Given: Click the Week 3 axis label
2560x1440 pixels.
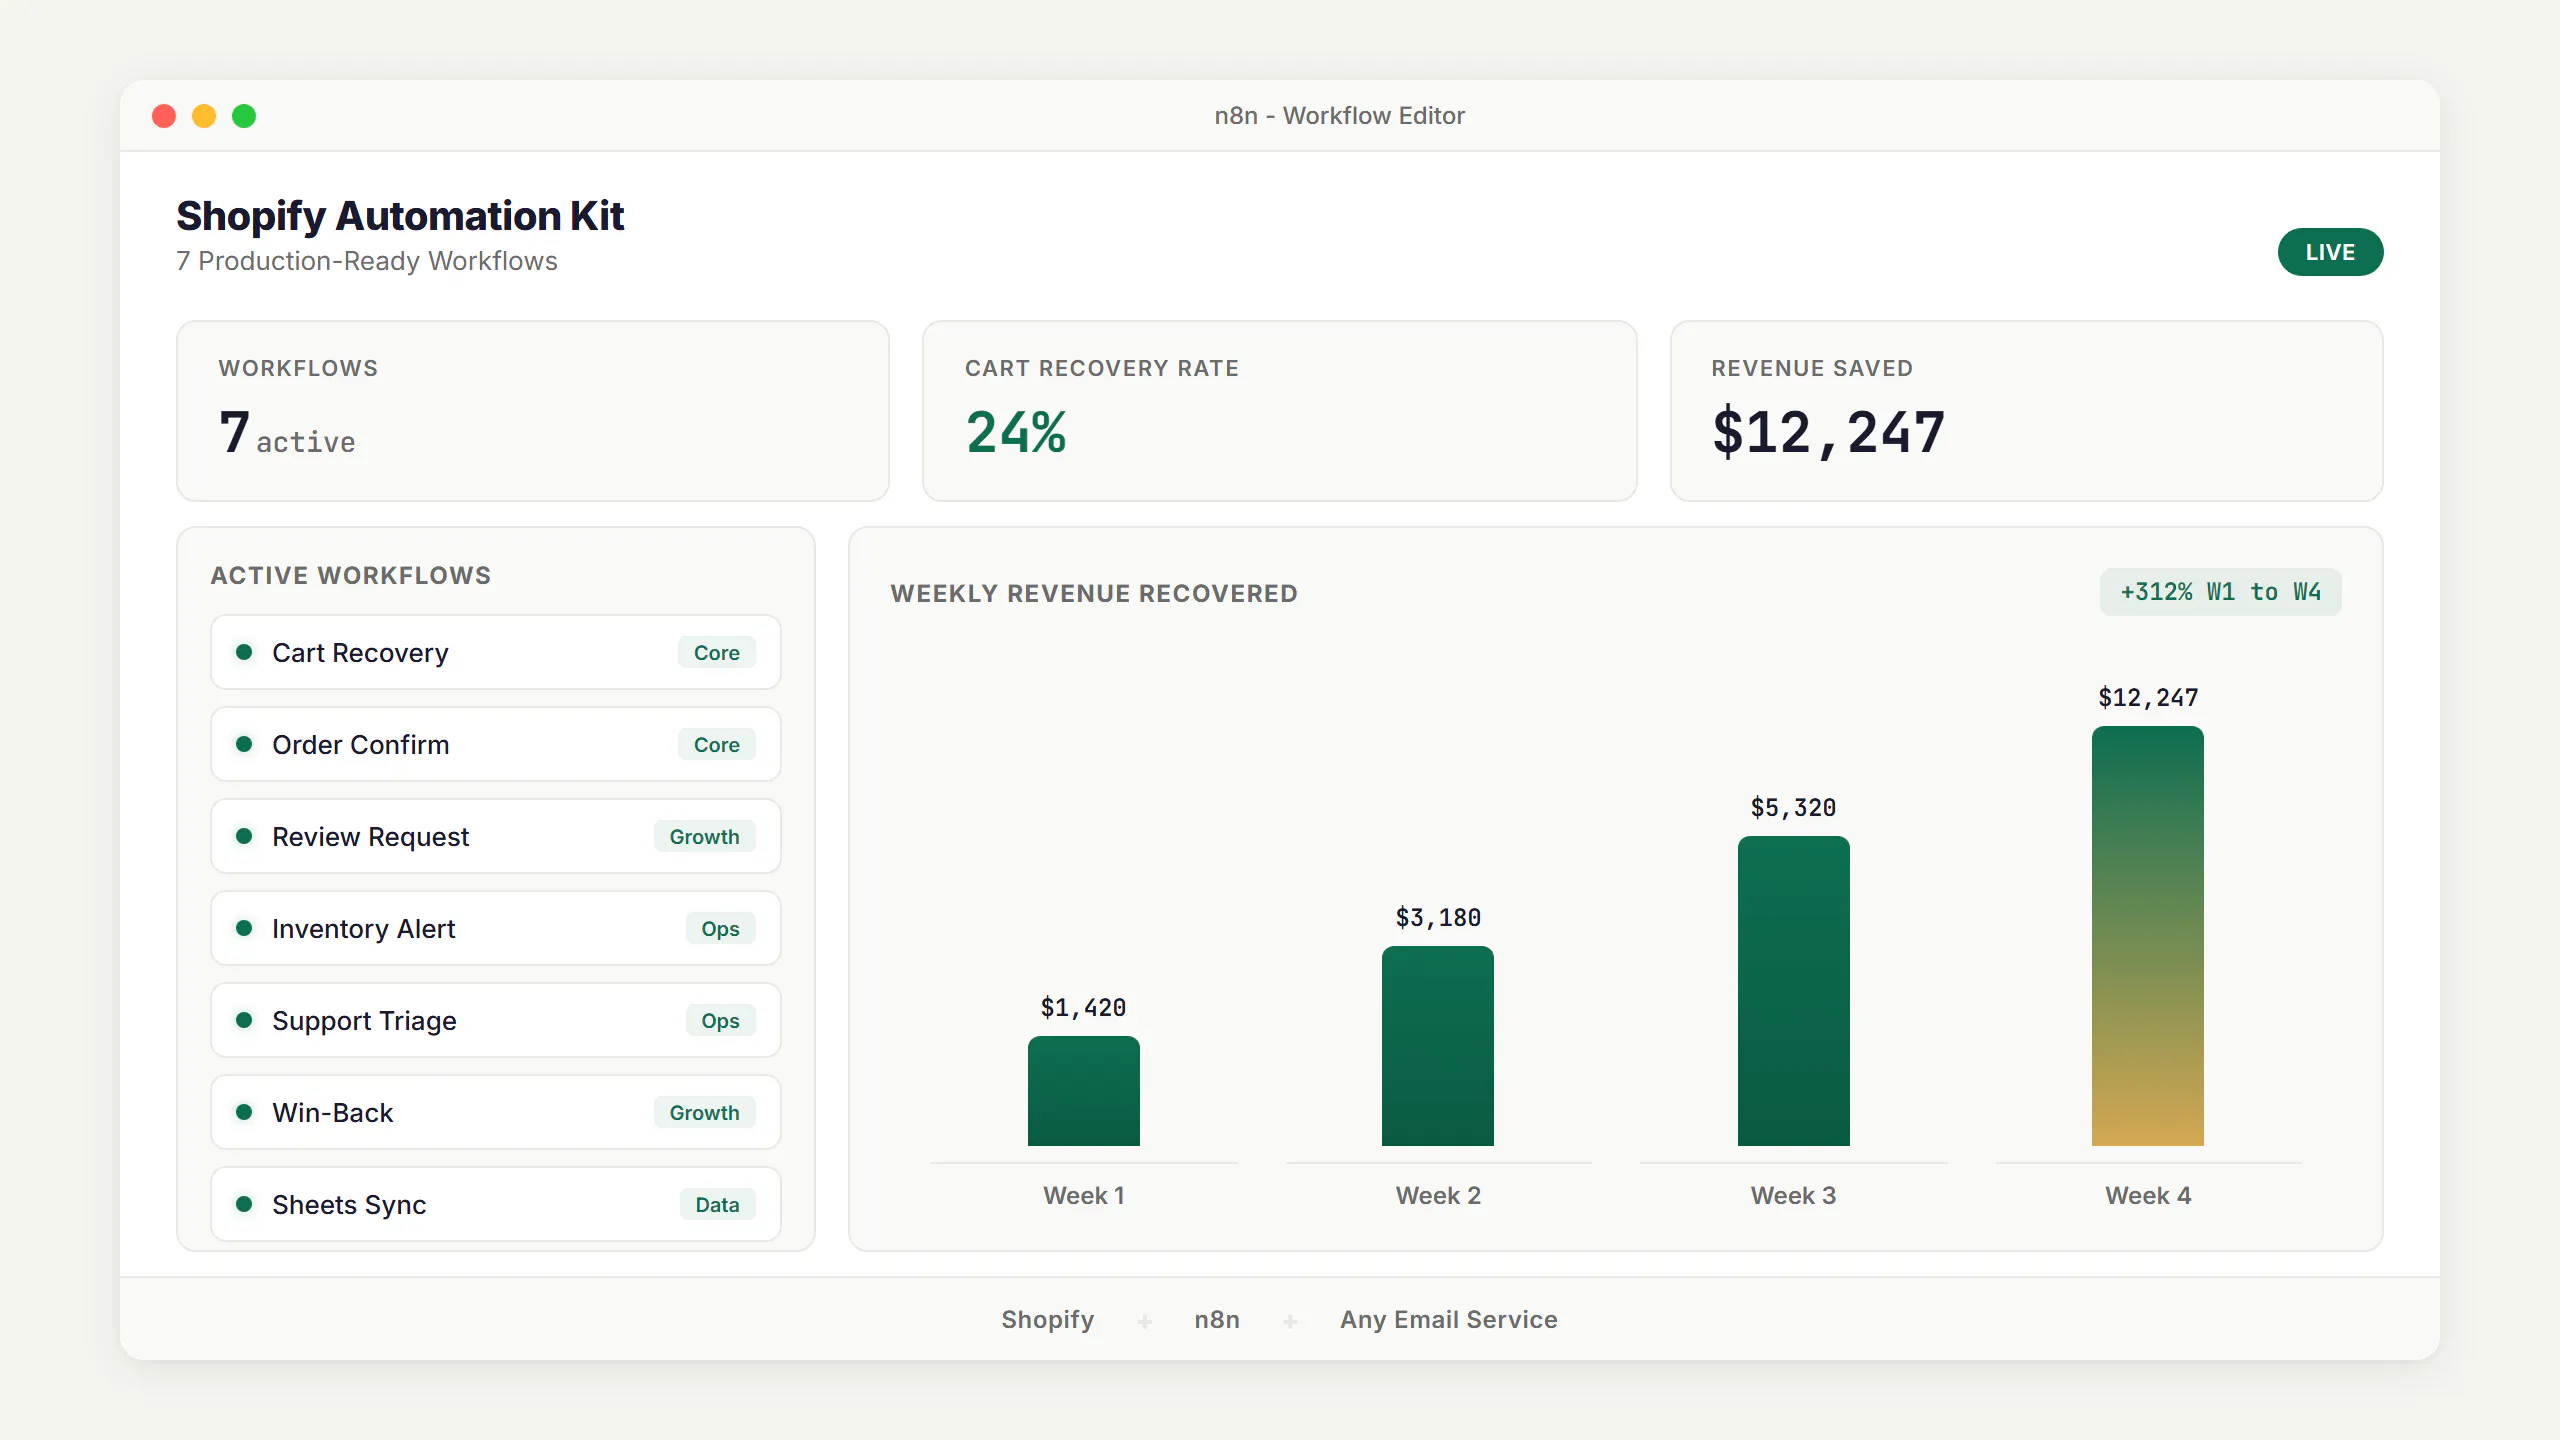Looking at the screenshot, I should tap(1794, 1195).
